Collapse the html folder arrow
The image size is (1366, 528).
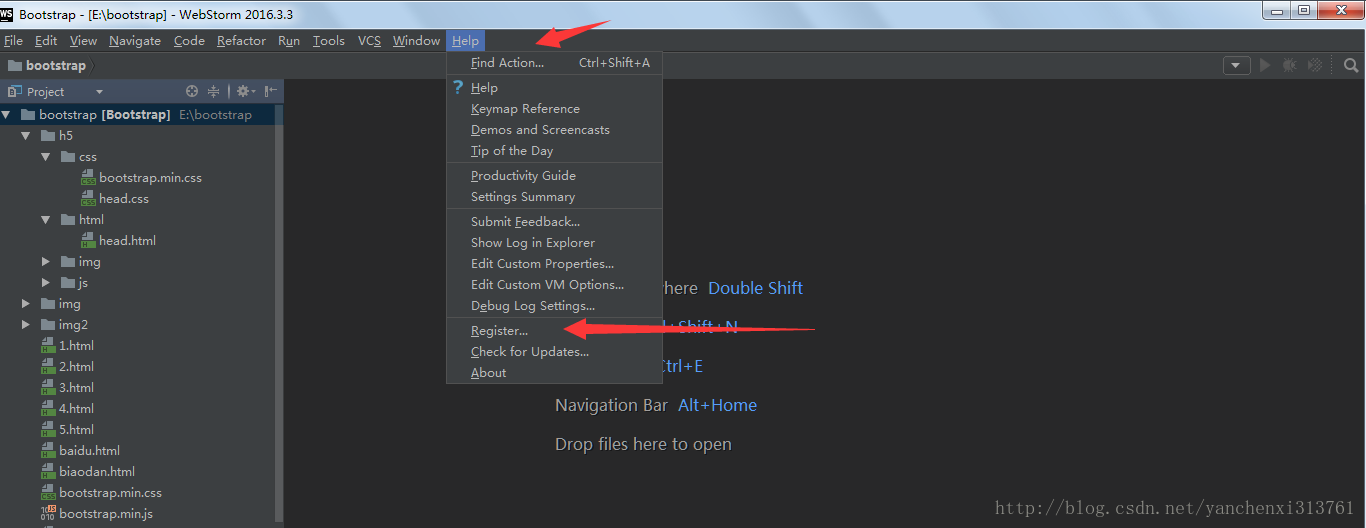pos(46,220)
